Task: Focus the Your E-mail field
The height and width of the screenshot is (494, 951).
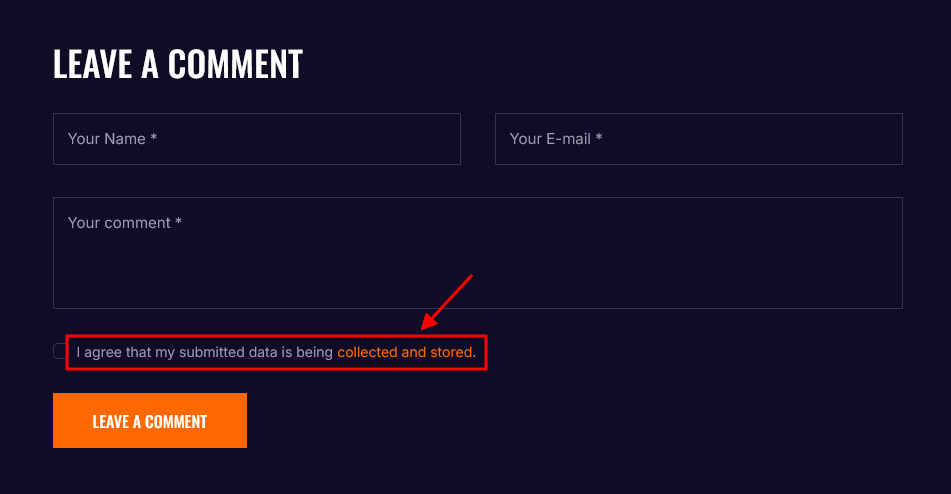Action: [x=698, y=139]
